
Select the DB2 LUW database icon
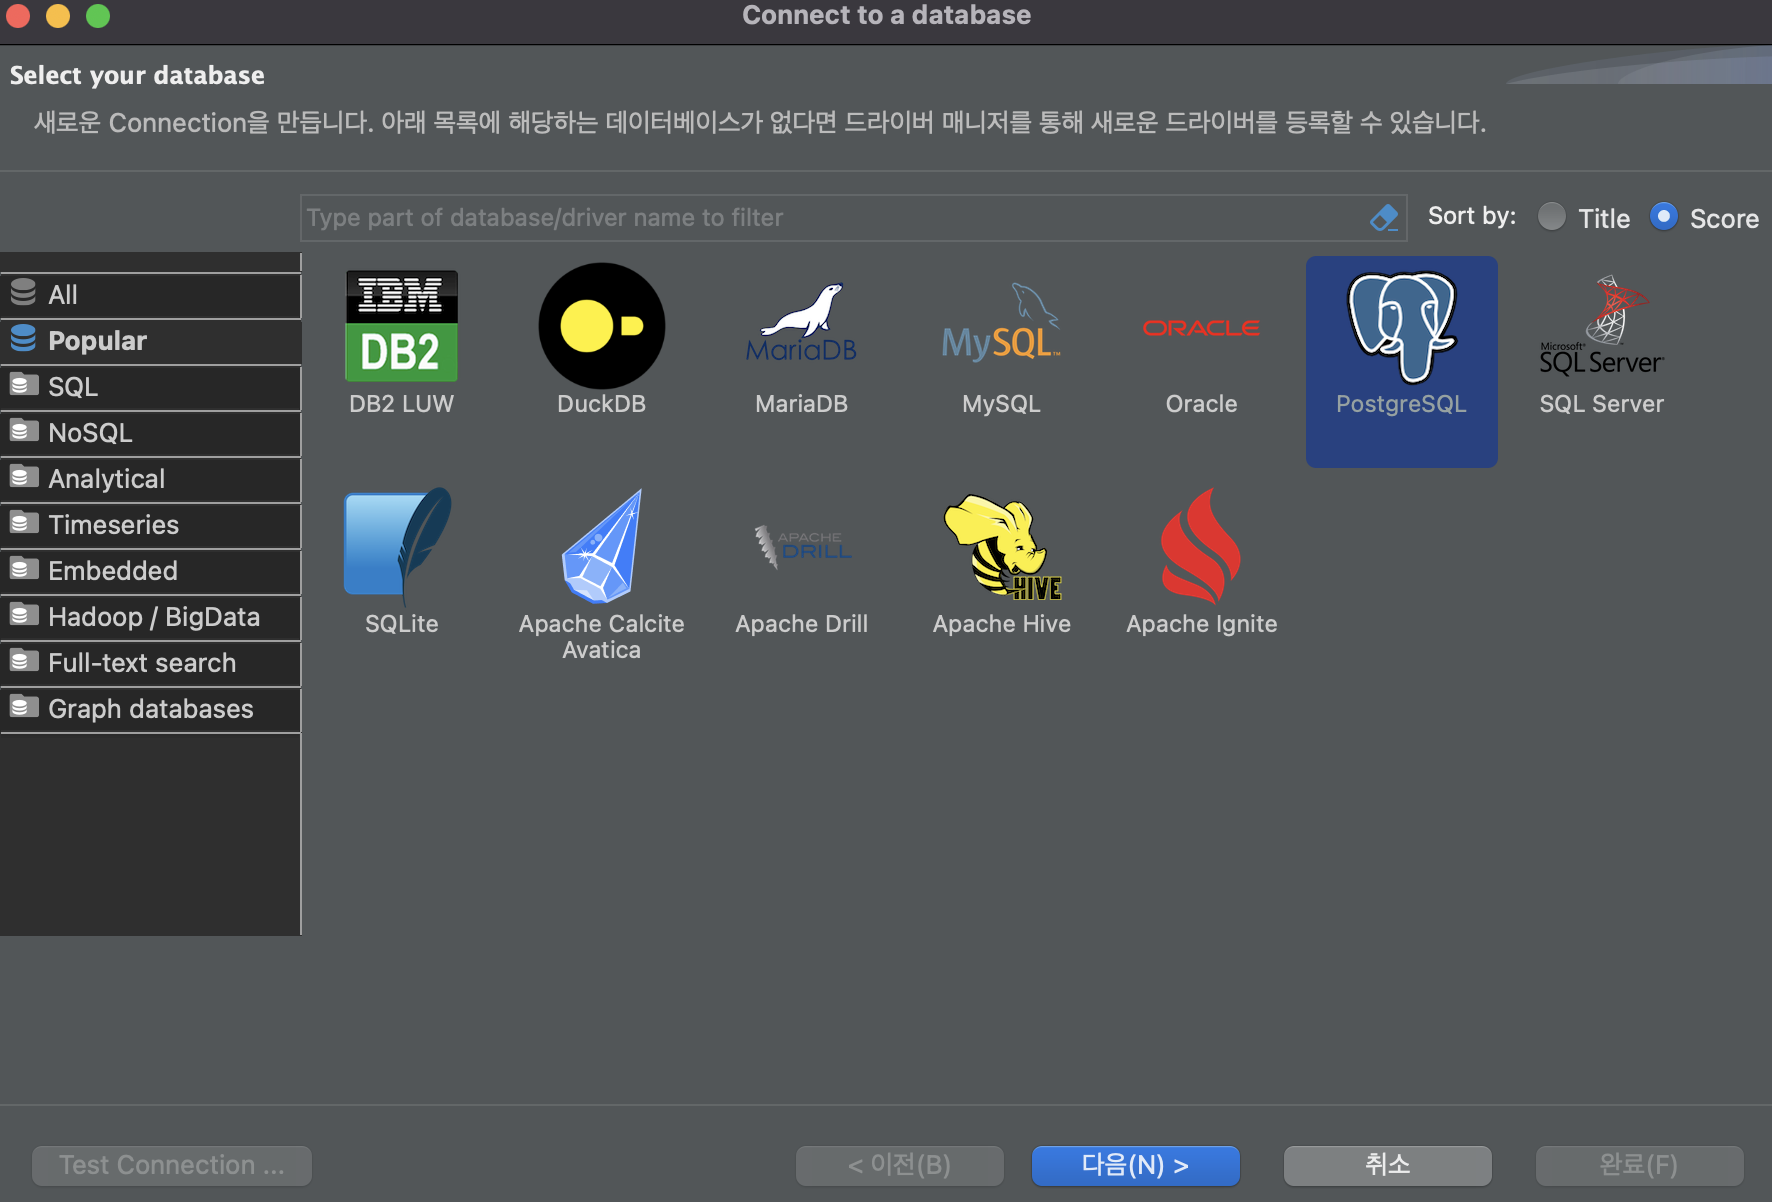coord(401,326)
